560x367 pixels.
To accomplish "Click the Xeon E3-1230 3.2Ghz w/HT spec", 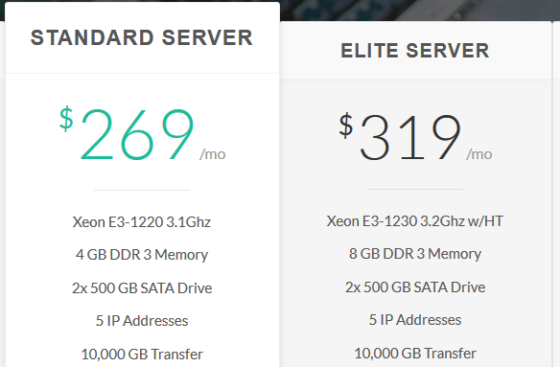I will [x=415, y=221].
